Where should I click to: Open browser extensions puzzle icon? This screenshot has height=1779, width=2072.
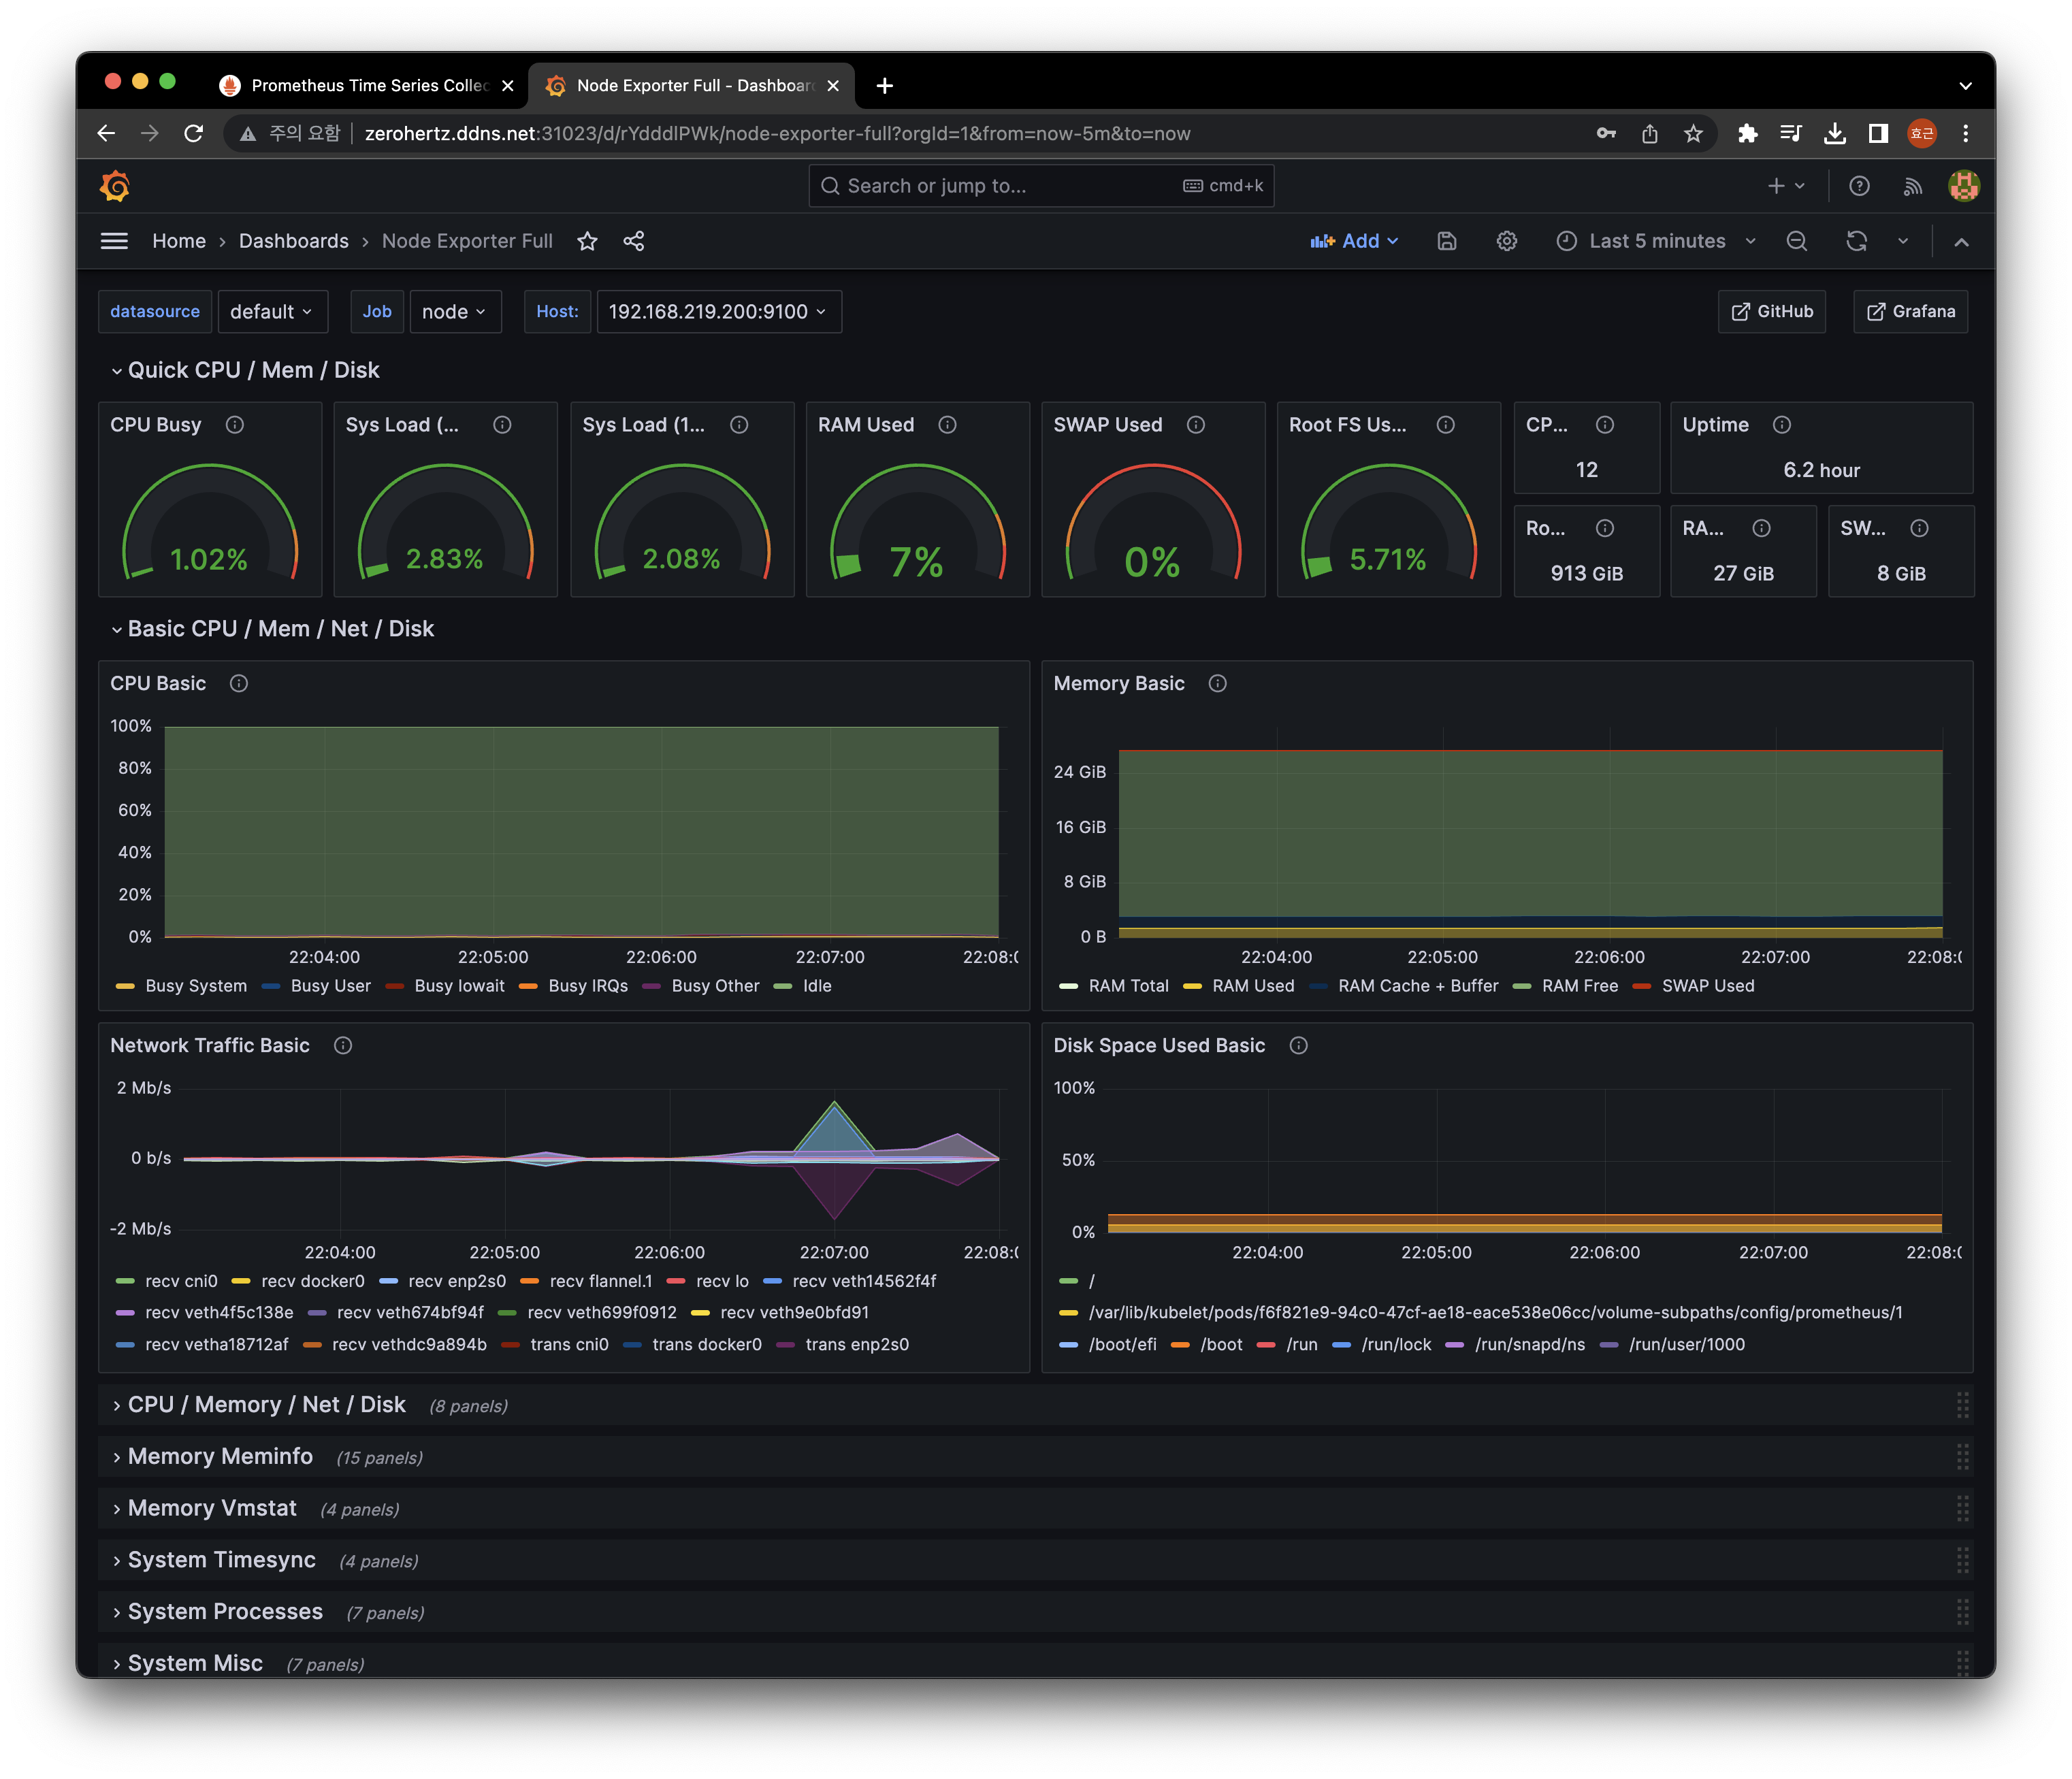coord(1747,133)
